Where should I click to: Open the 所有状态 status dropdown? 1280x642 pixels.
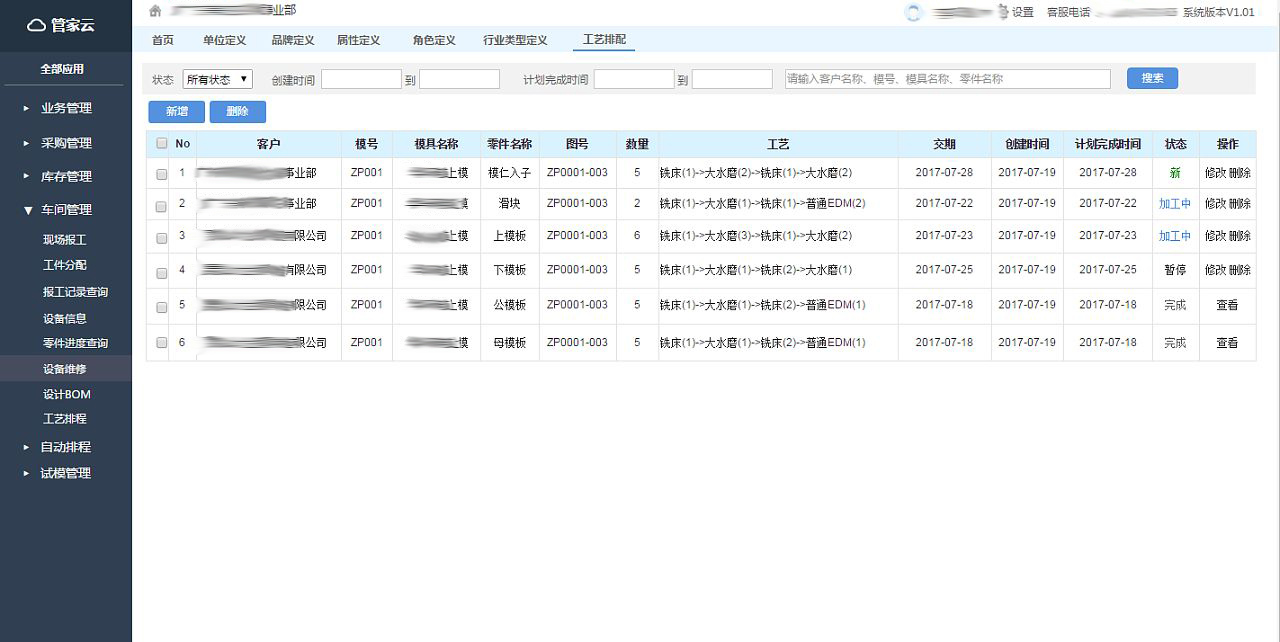[216, 78]
